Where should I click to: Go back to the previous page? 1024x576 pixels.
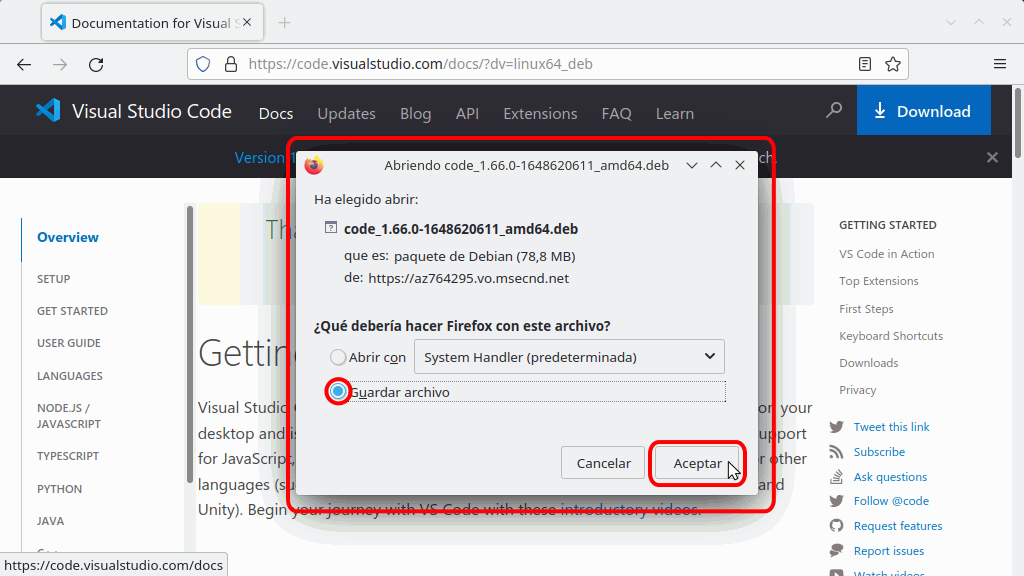24,64
